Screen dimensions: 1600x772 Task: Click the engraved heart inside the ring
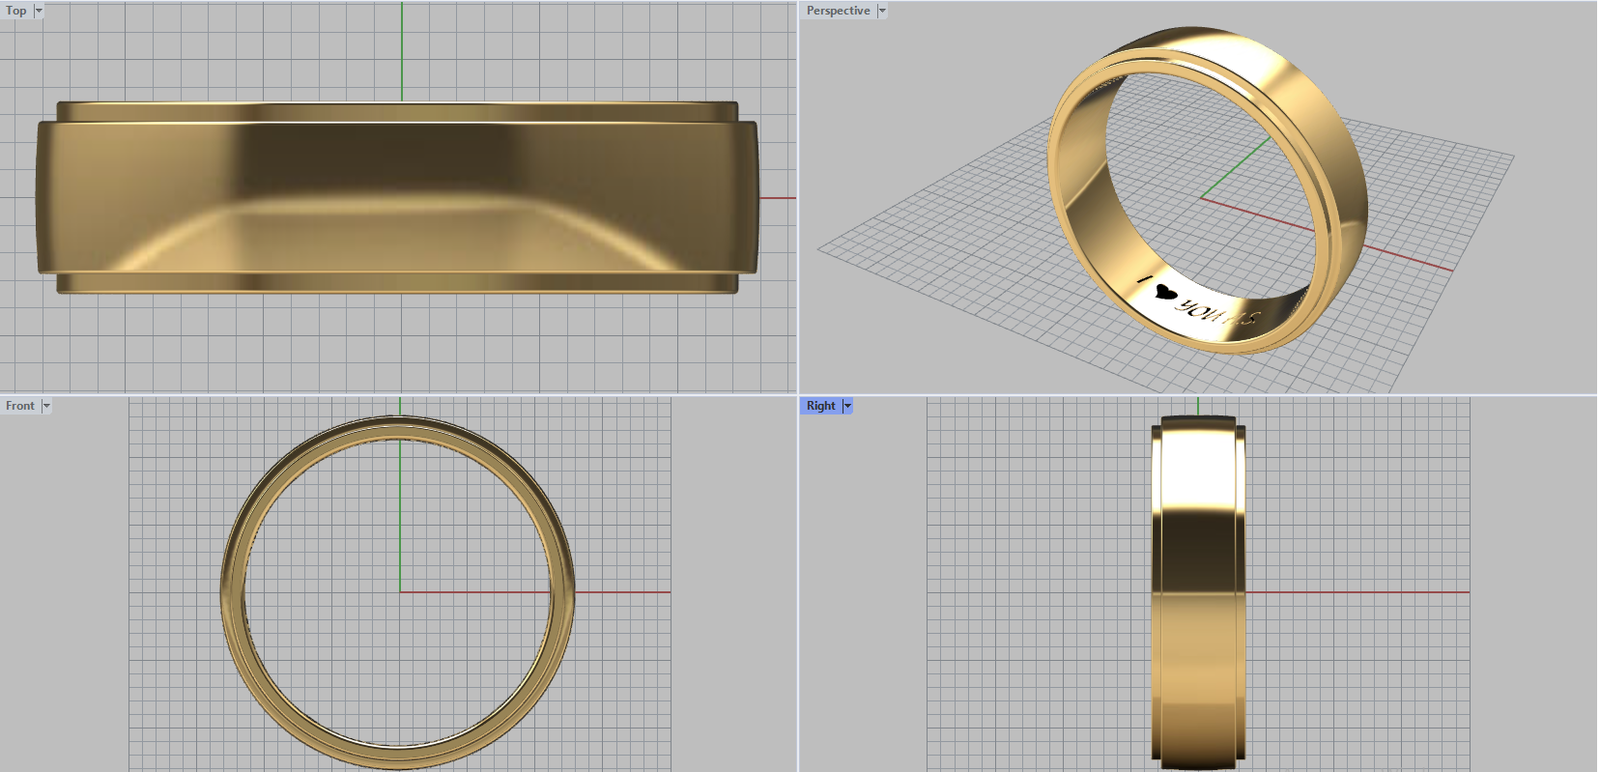click(1164, 292)
